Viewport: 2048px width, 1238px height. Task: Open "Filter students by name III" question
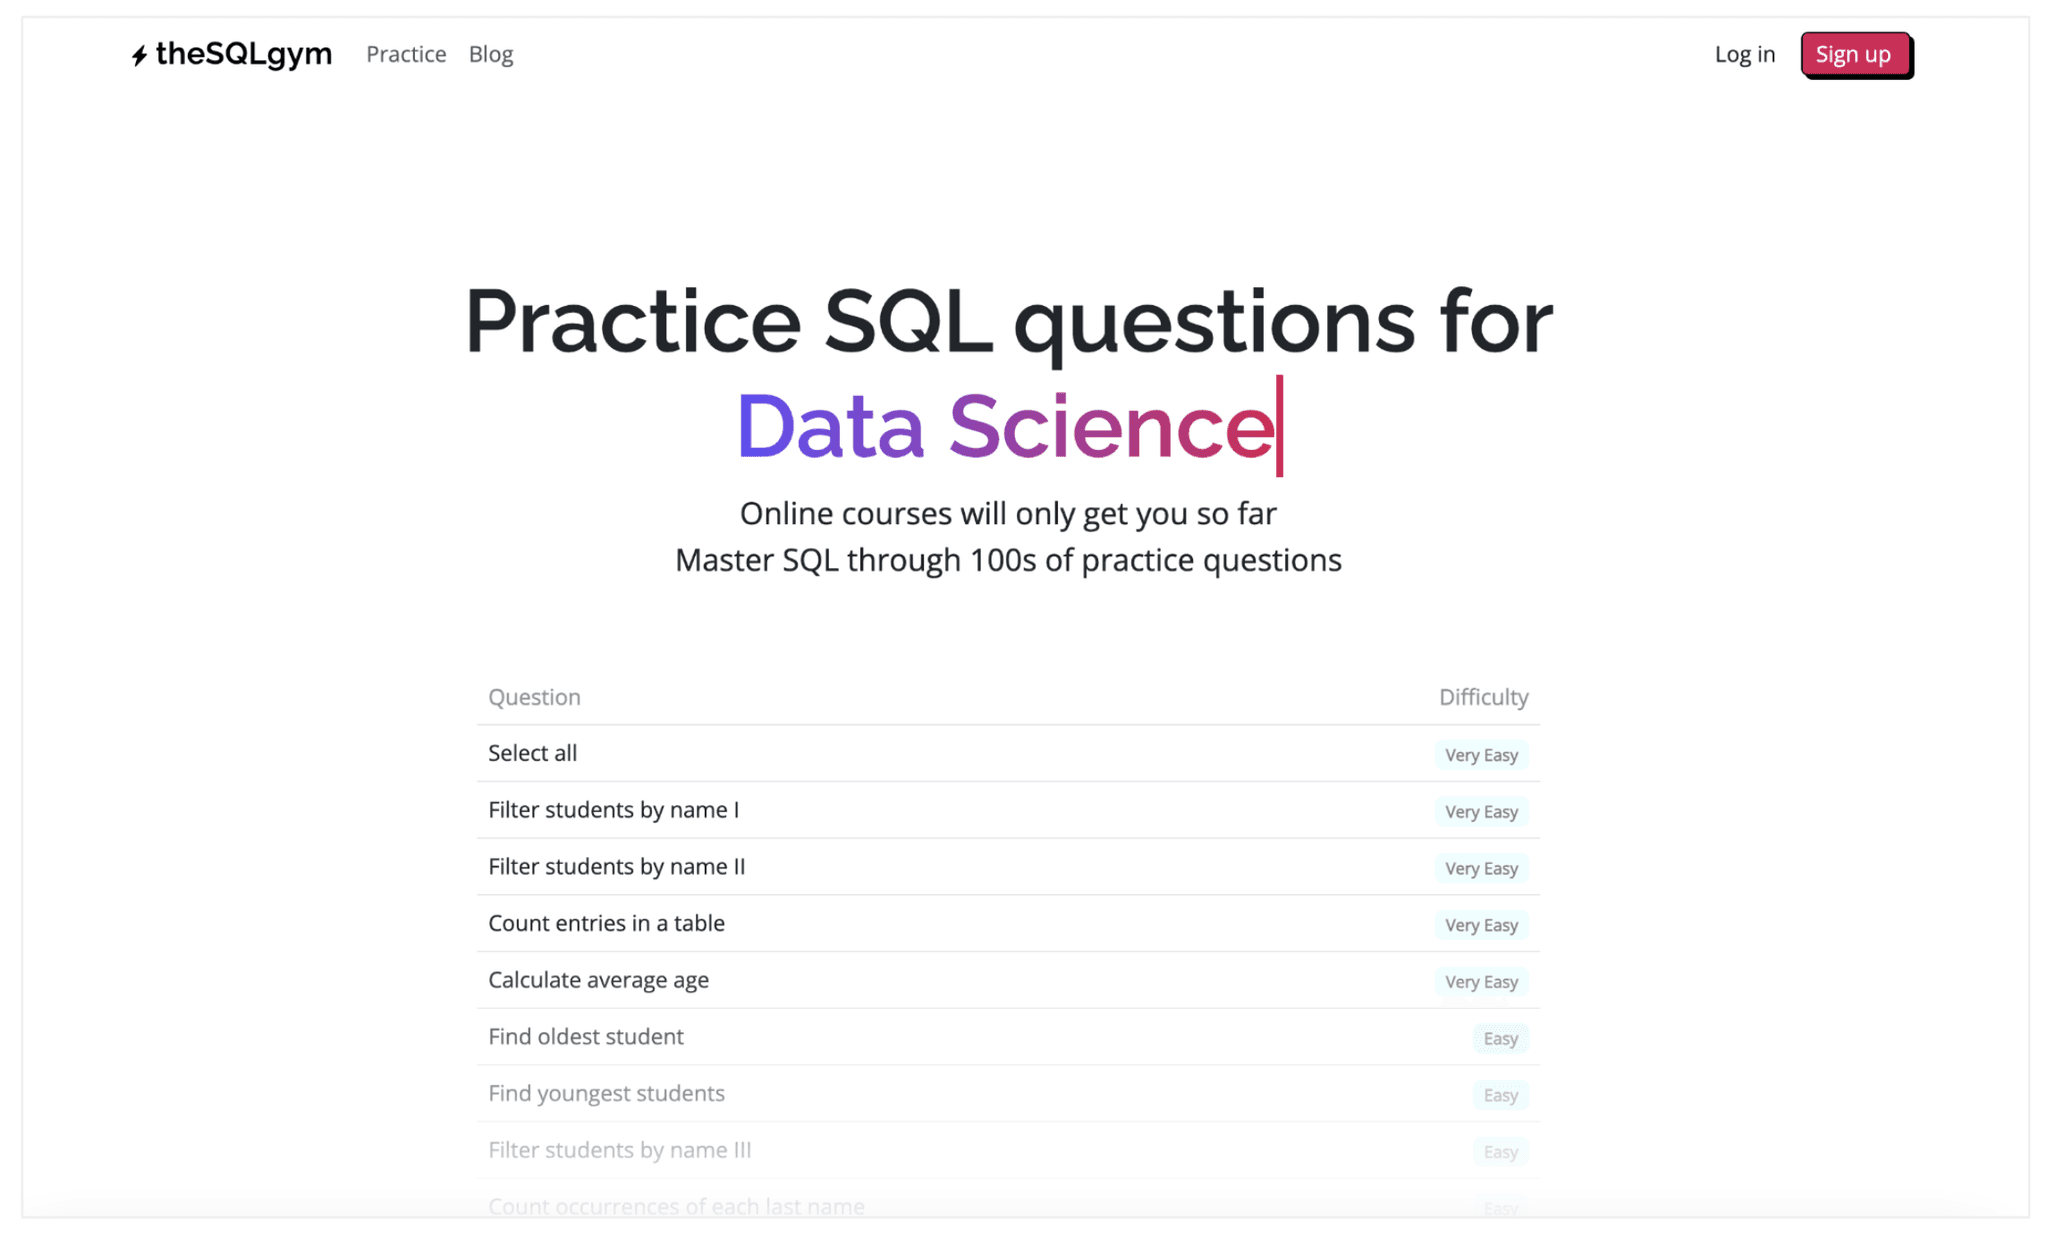coord(619,1150)
